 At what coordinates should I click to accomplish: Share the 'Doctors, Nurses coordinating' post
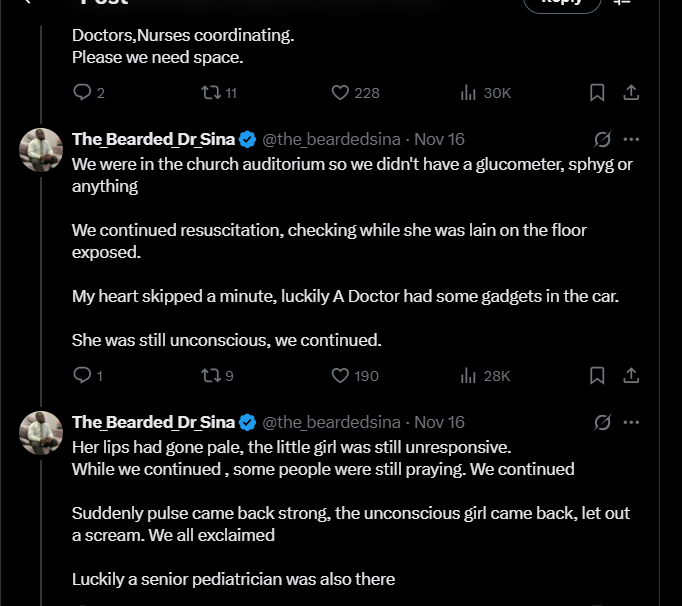click(631, 93)
